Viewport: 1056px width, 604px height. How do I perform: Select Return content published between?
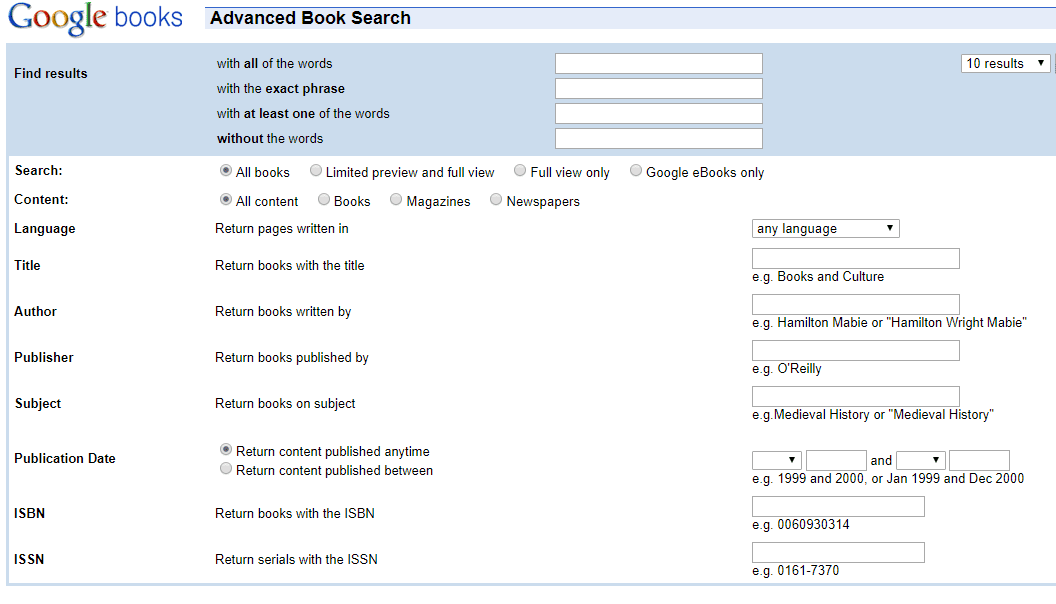[226, 469]
